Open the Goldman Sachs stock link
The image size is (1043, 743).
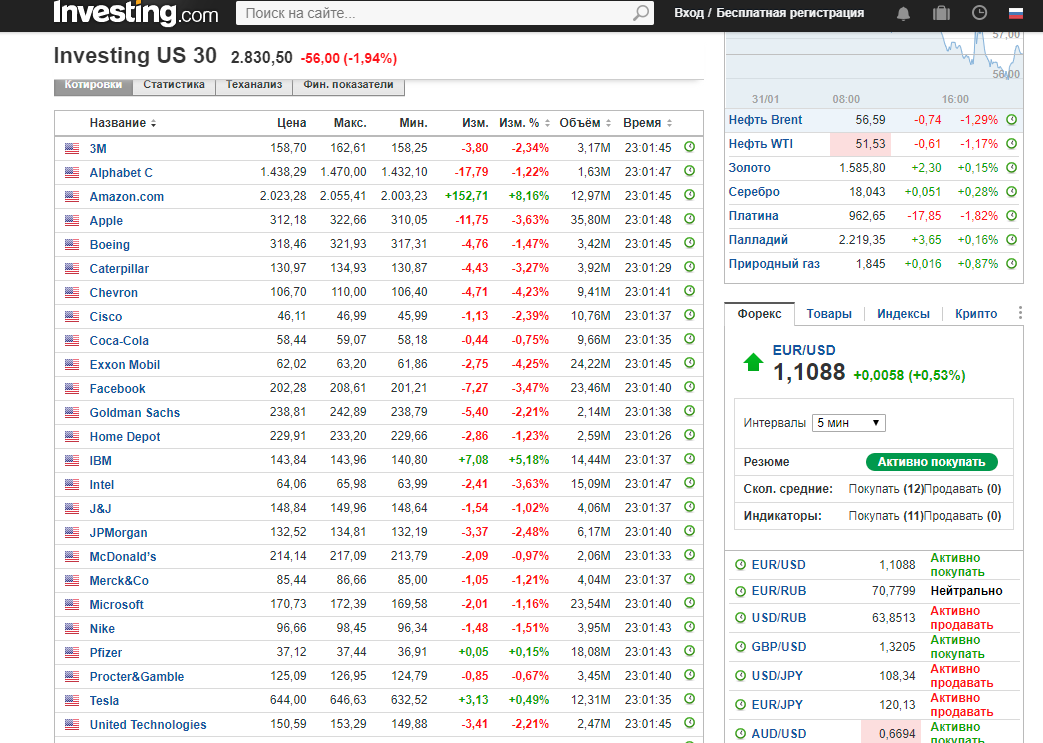(x=134, y=412)
